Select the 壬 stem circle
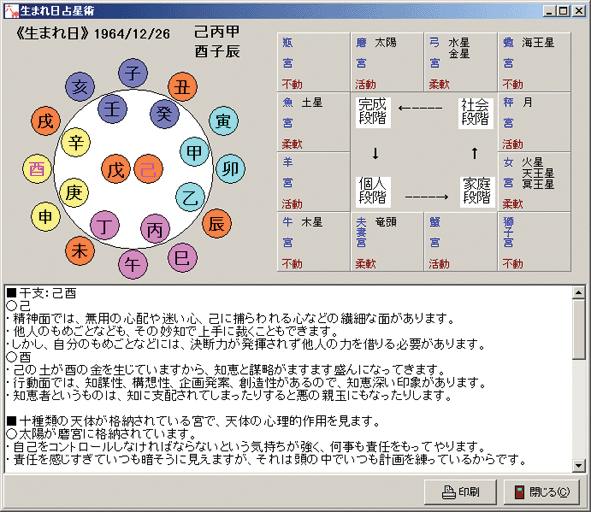The image size is (591, 512). click(x=112, y=109)
